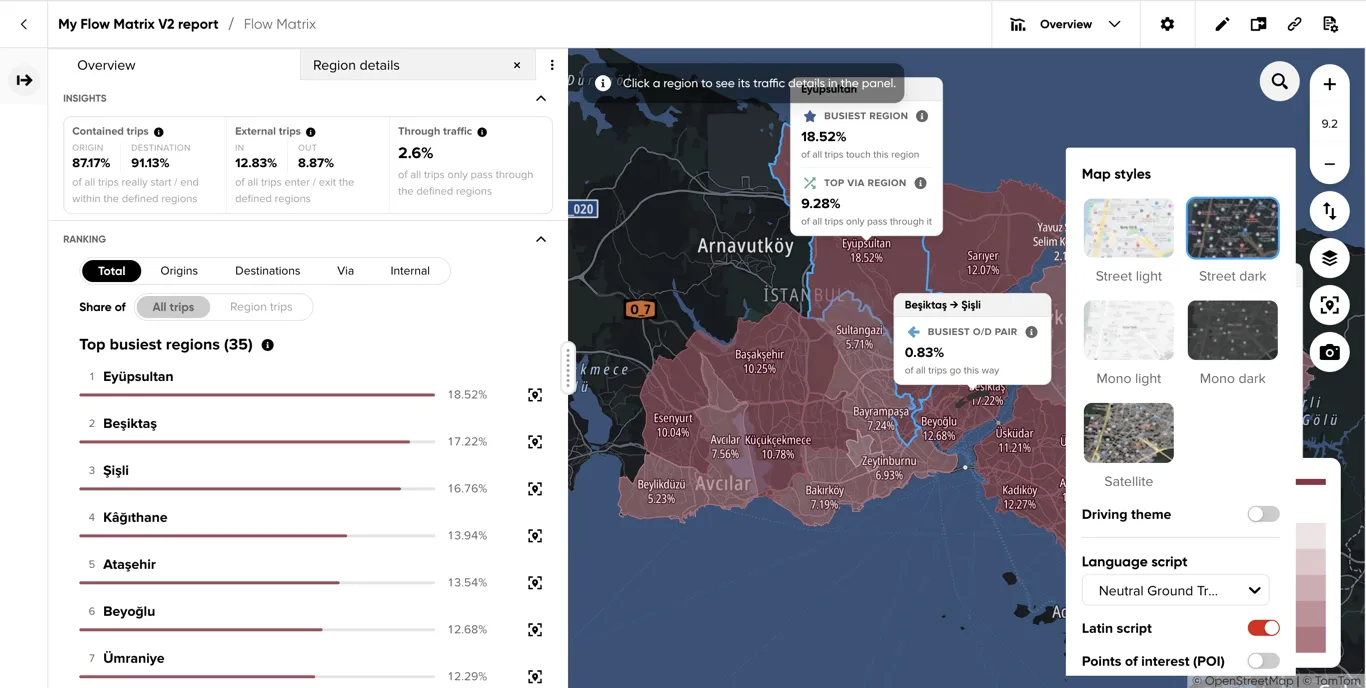1366x688 pixels.
Task: Close the Region details tab
Action: click(x=517, y=65)
